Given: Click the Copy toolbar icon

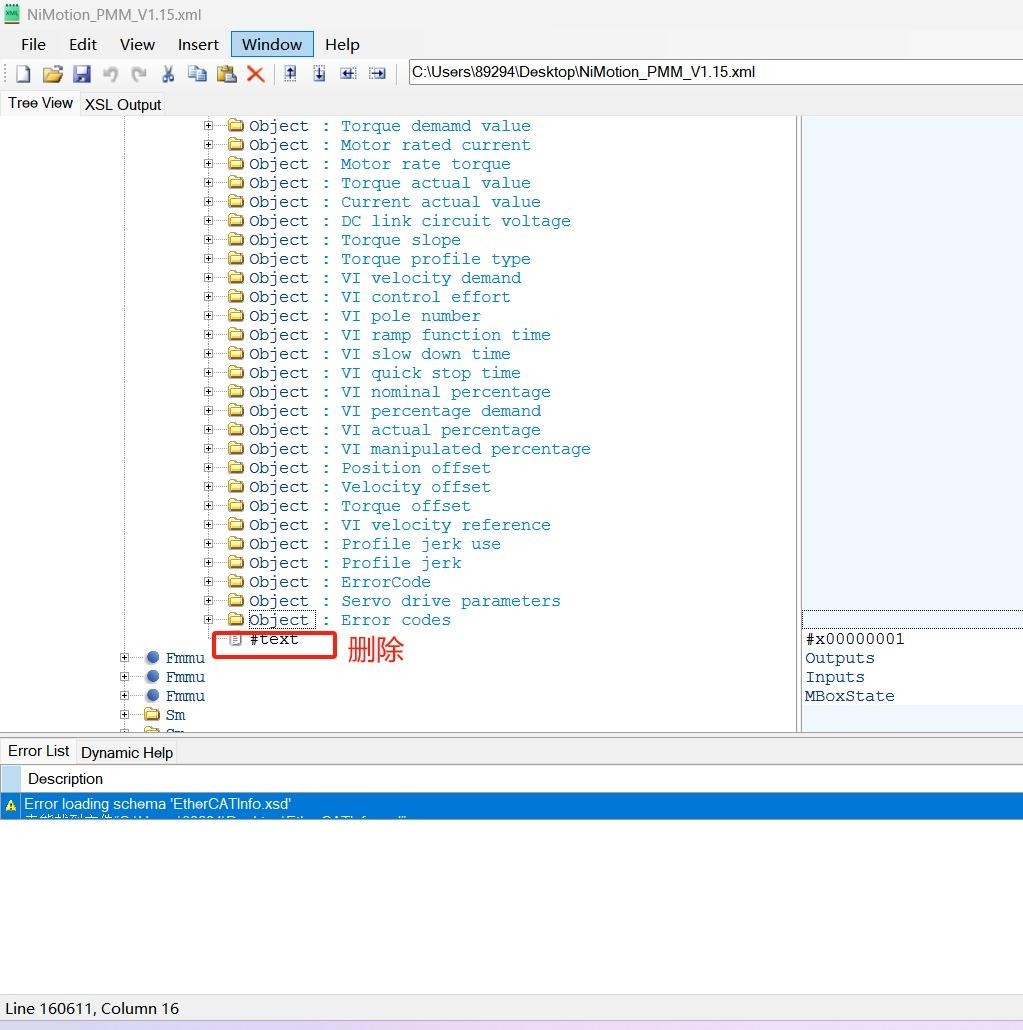Looking at the screenshot, I should coord(197,74).
